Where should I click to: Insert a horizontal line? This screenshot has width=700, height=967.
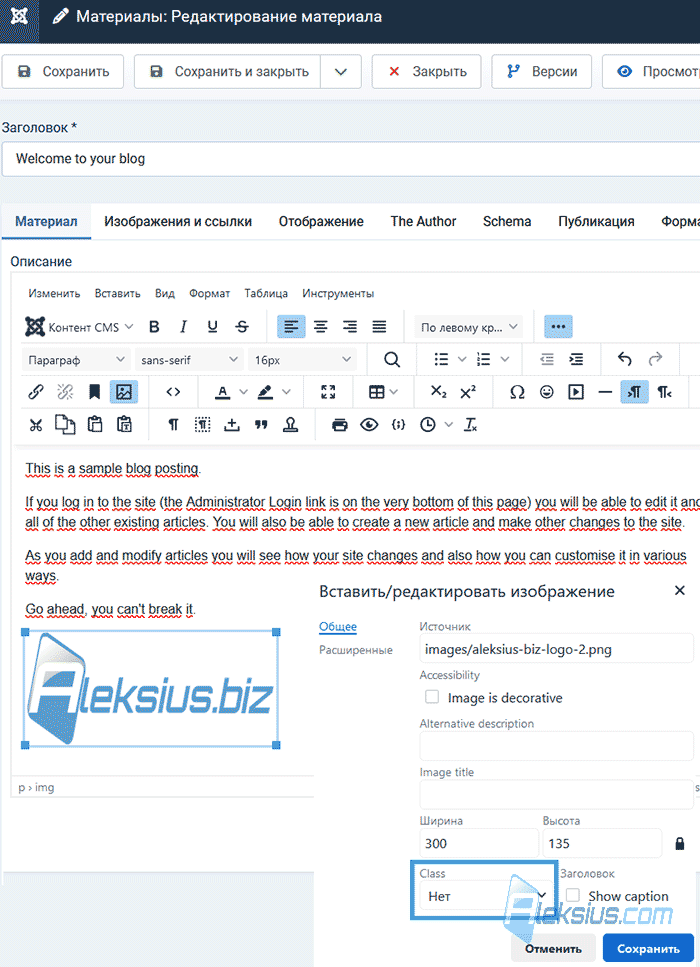pos(605,392)
